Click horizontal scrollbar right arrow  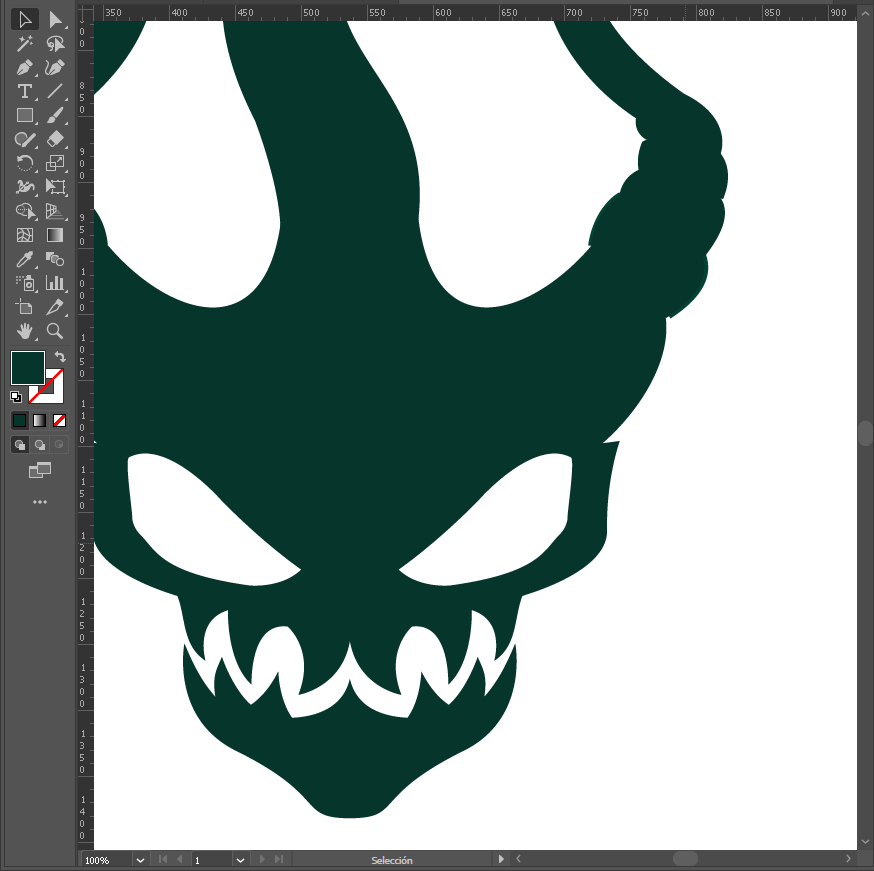click(x=848, y=859)
